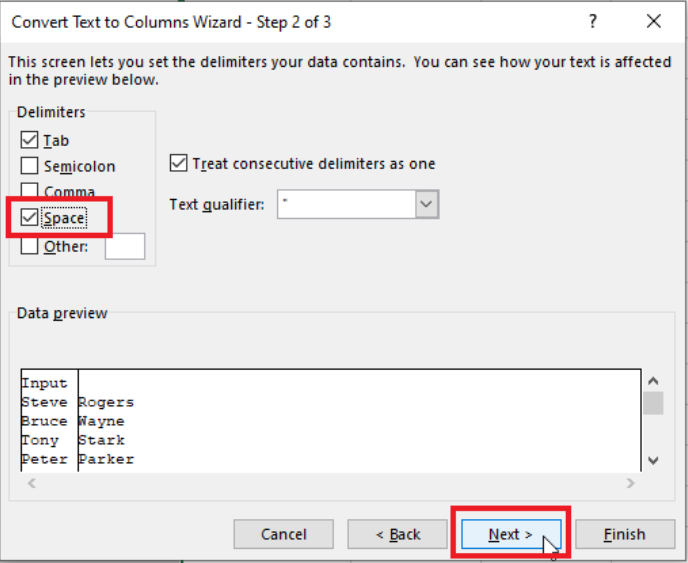Click the data preview vertical scrollbar thumb
The width and height of the screenshot is (688, 563).
653,403
